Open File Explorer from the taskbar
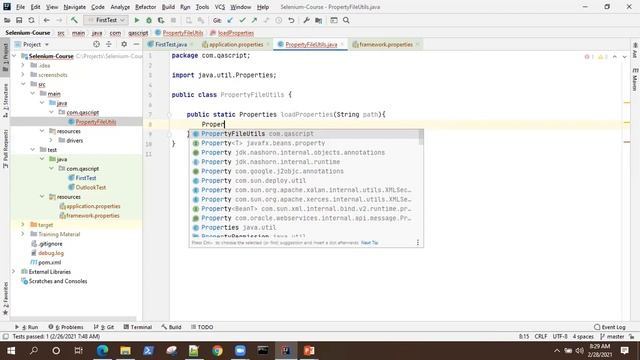The image size is (640, 360). point(125,351)
